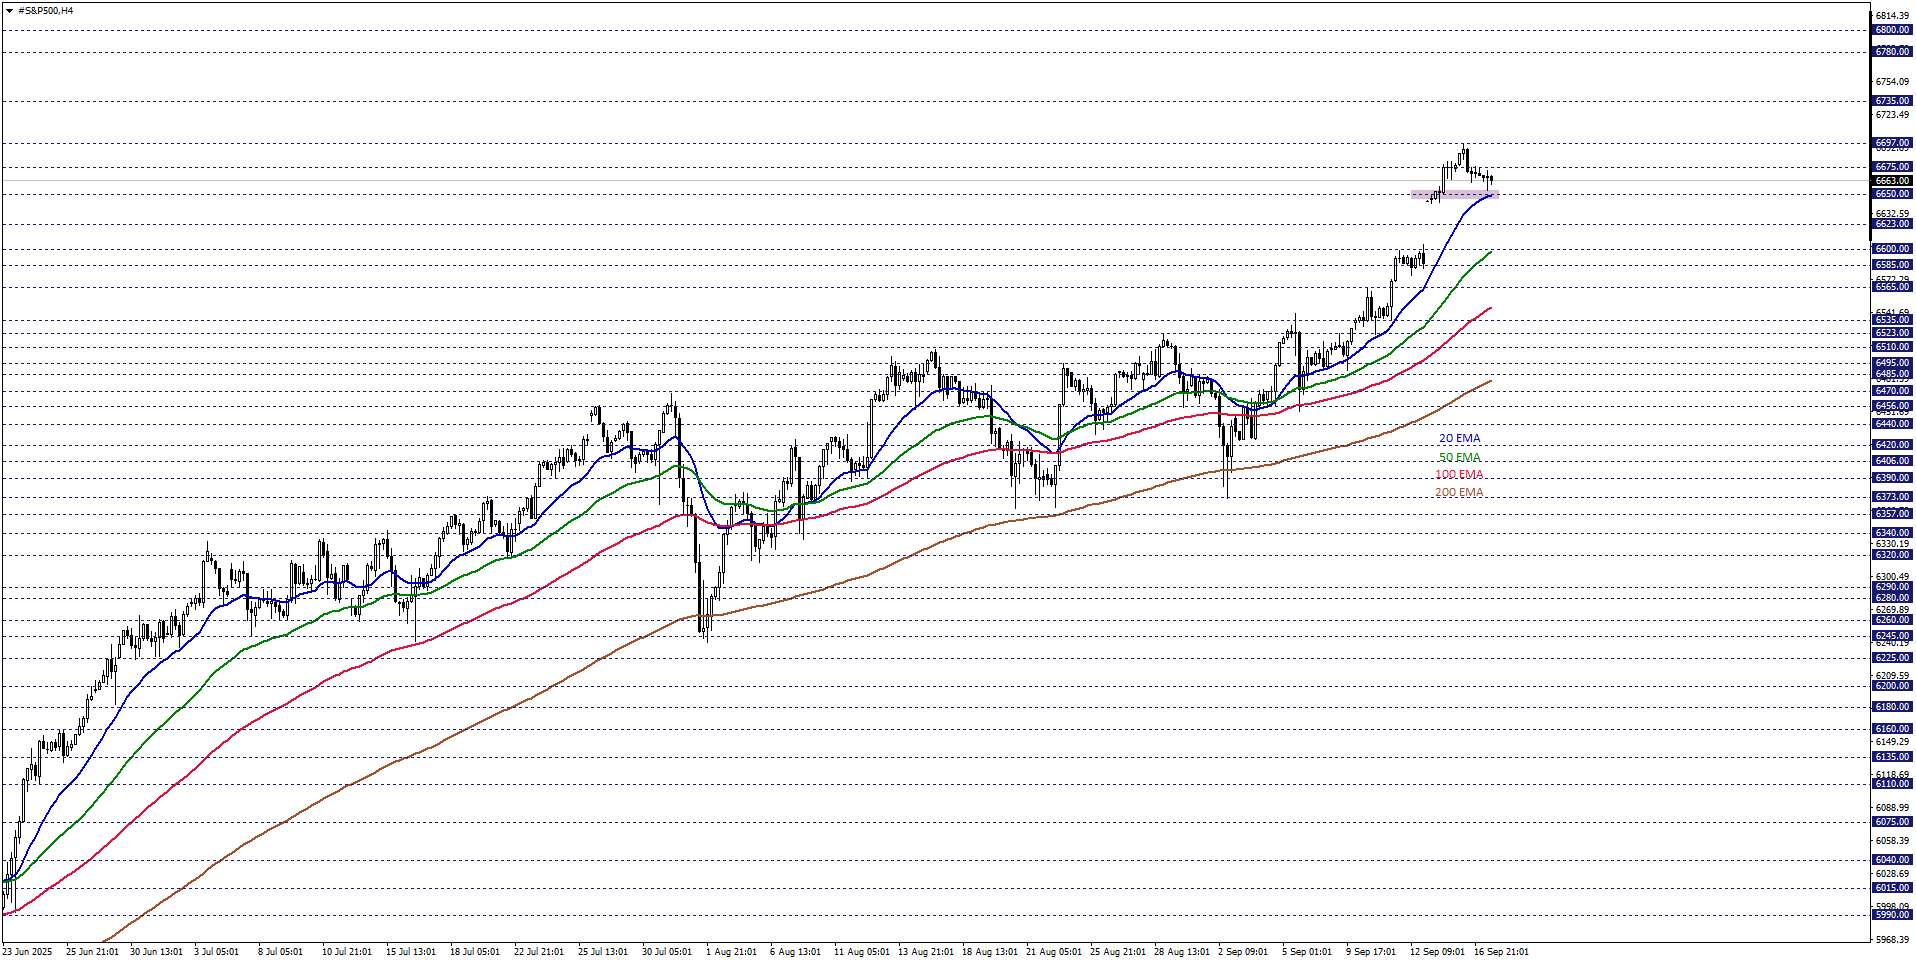Click the 30 Jun 13:01 date label

coord(156,952)
